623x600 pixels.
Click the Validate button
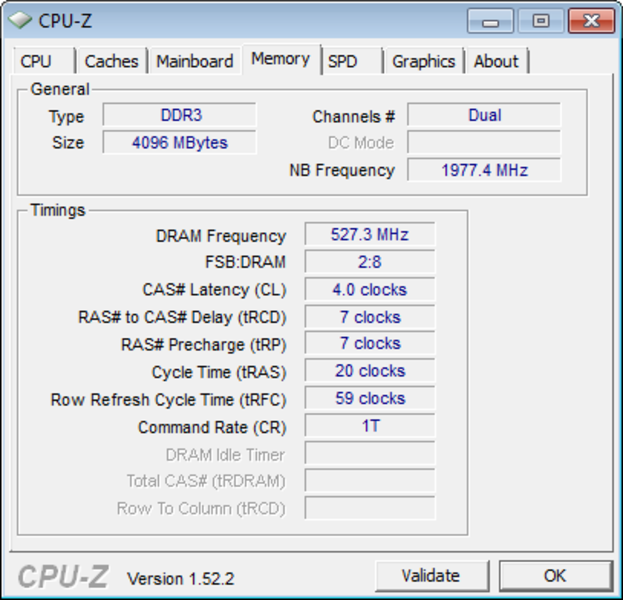pos(431,575)
